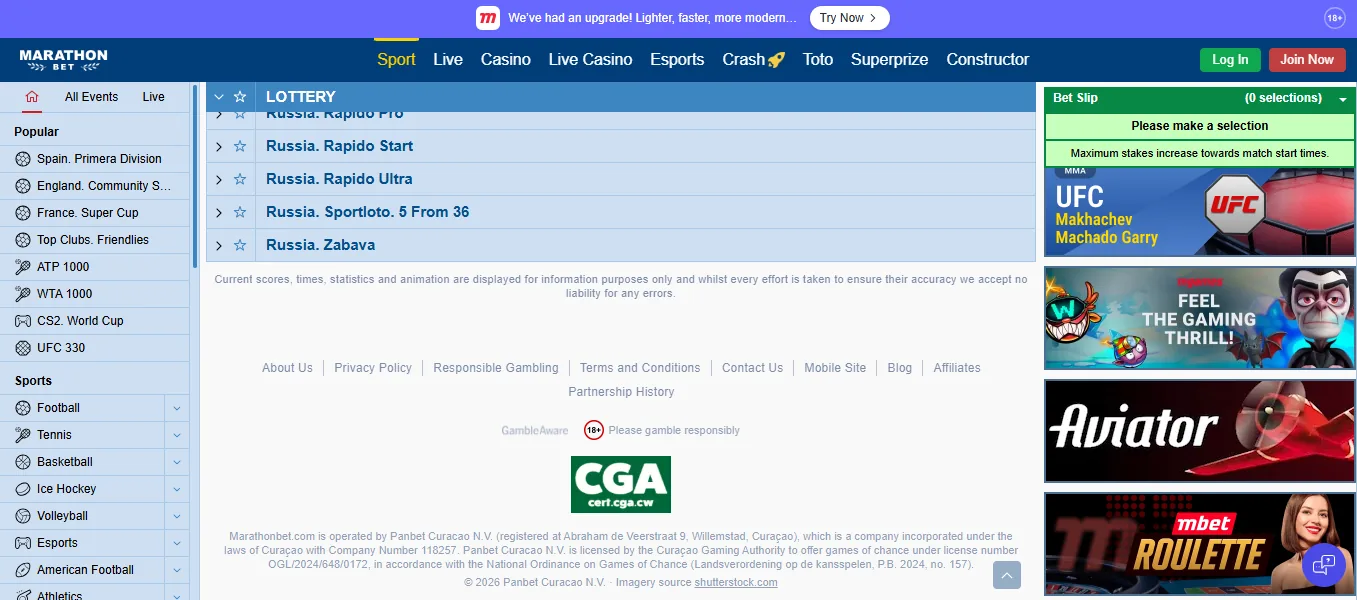Screen dimensions: 1357x600
Task: Star the Russia. Rapido Start row
Action: coord(240,146)
